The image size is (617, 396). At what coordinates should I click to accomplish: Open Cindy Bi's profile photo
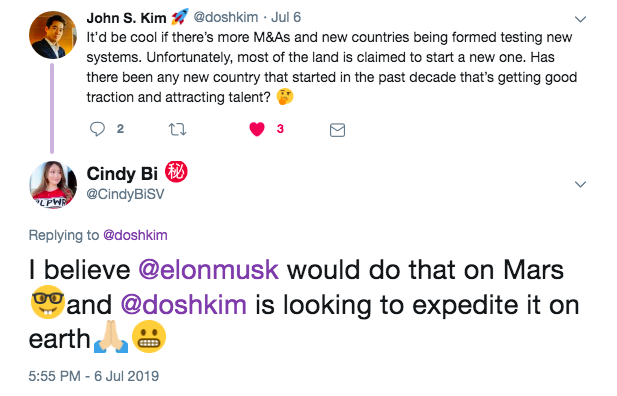[53, 184]
